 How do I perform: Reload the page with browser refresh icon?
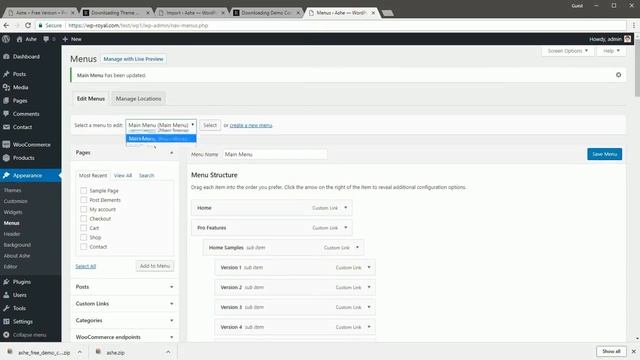[x=28, y=25]
